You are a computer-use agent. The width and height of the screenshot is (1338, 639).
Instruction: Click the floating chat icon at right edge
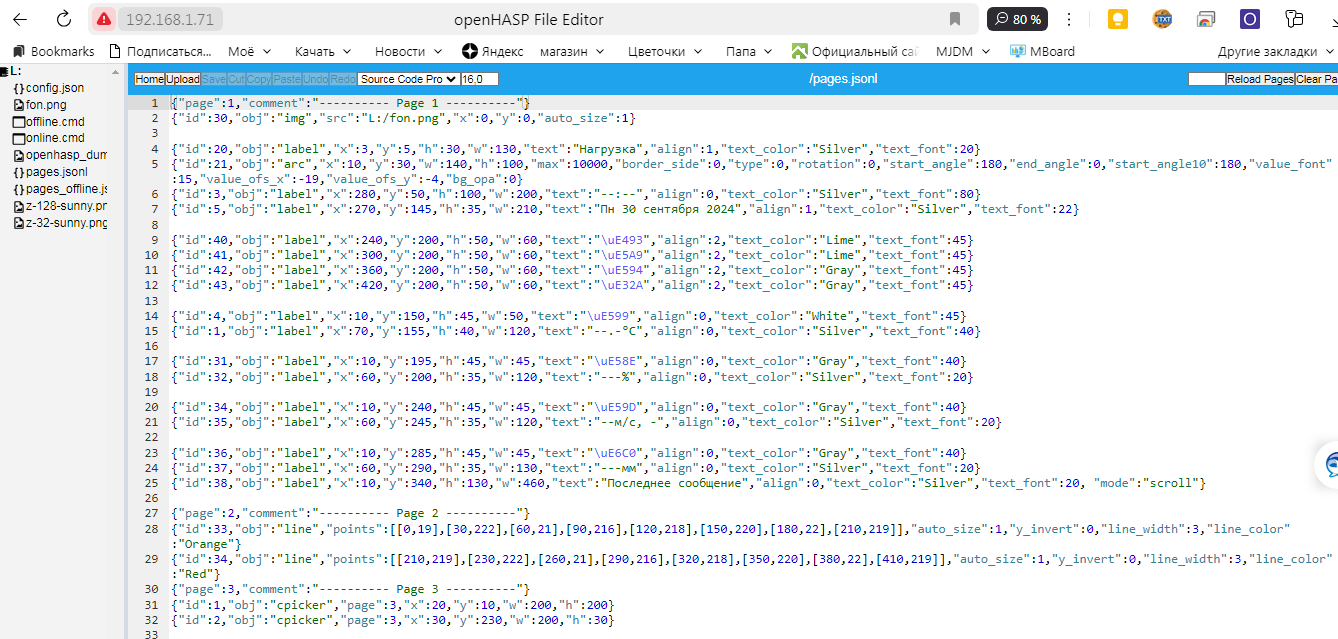point(1329,466)
